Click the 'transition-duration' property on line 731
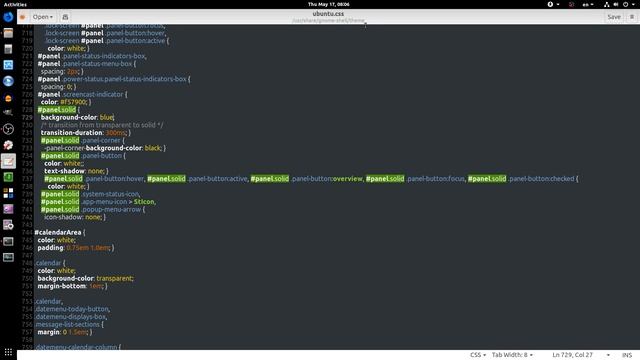This screenshot has height=360, width=640. pos(71,133)
